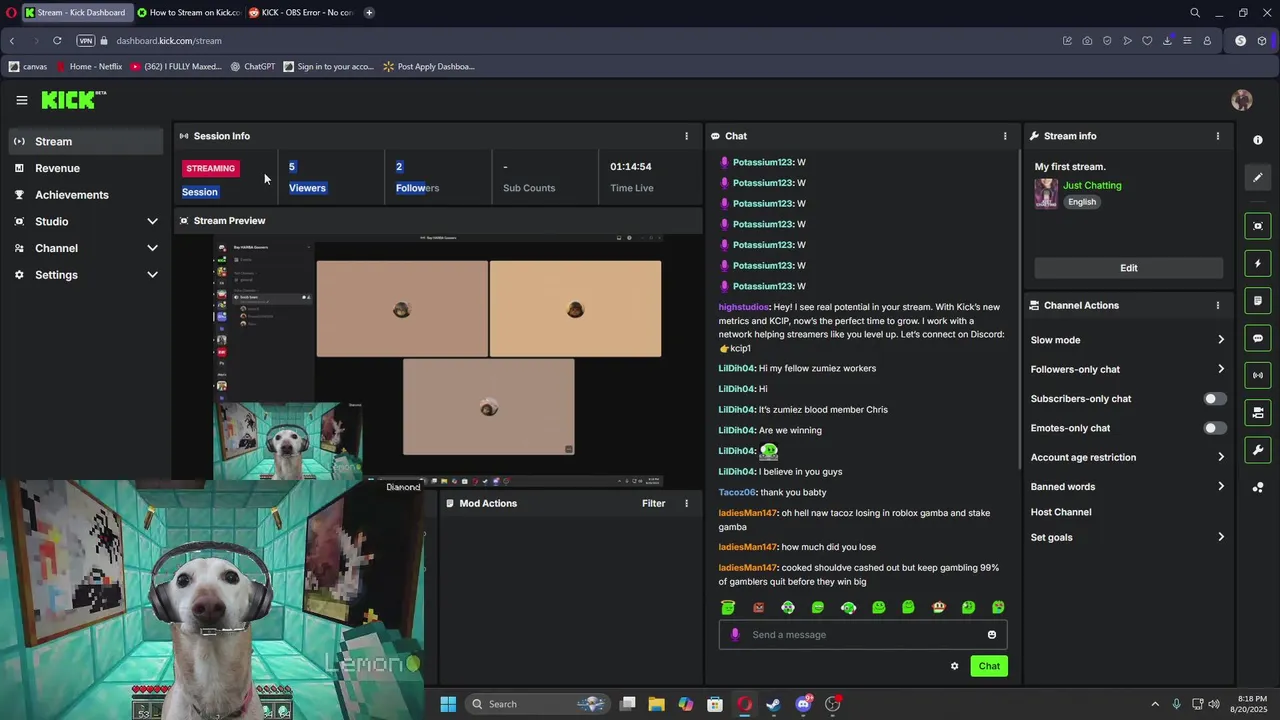Open Home - Netflix bookmark
The image size is (1280, 720).
(x=89, y=67)
